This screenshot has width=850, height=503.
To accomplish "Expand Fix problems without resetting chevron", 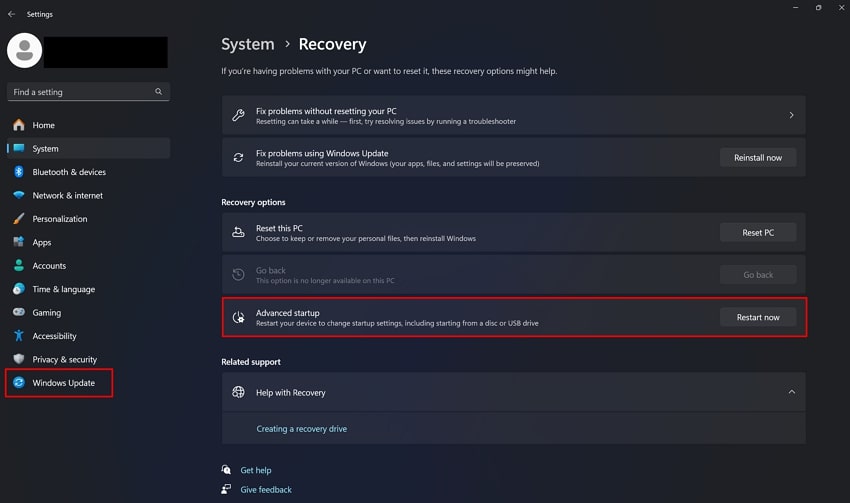I will point(791,115).
